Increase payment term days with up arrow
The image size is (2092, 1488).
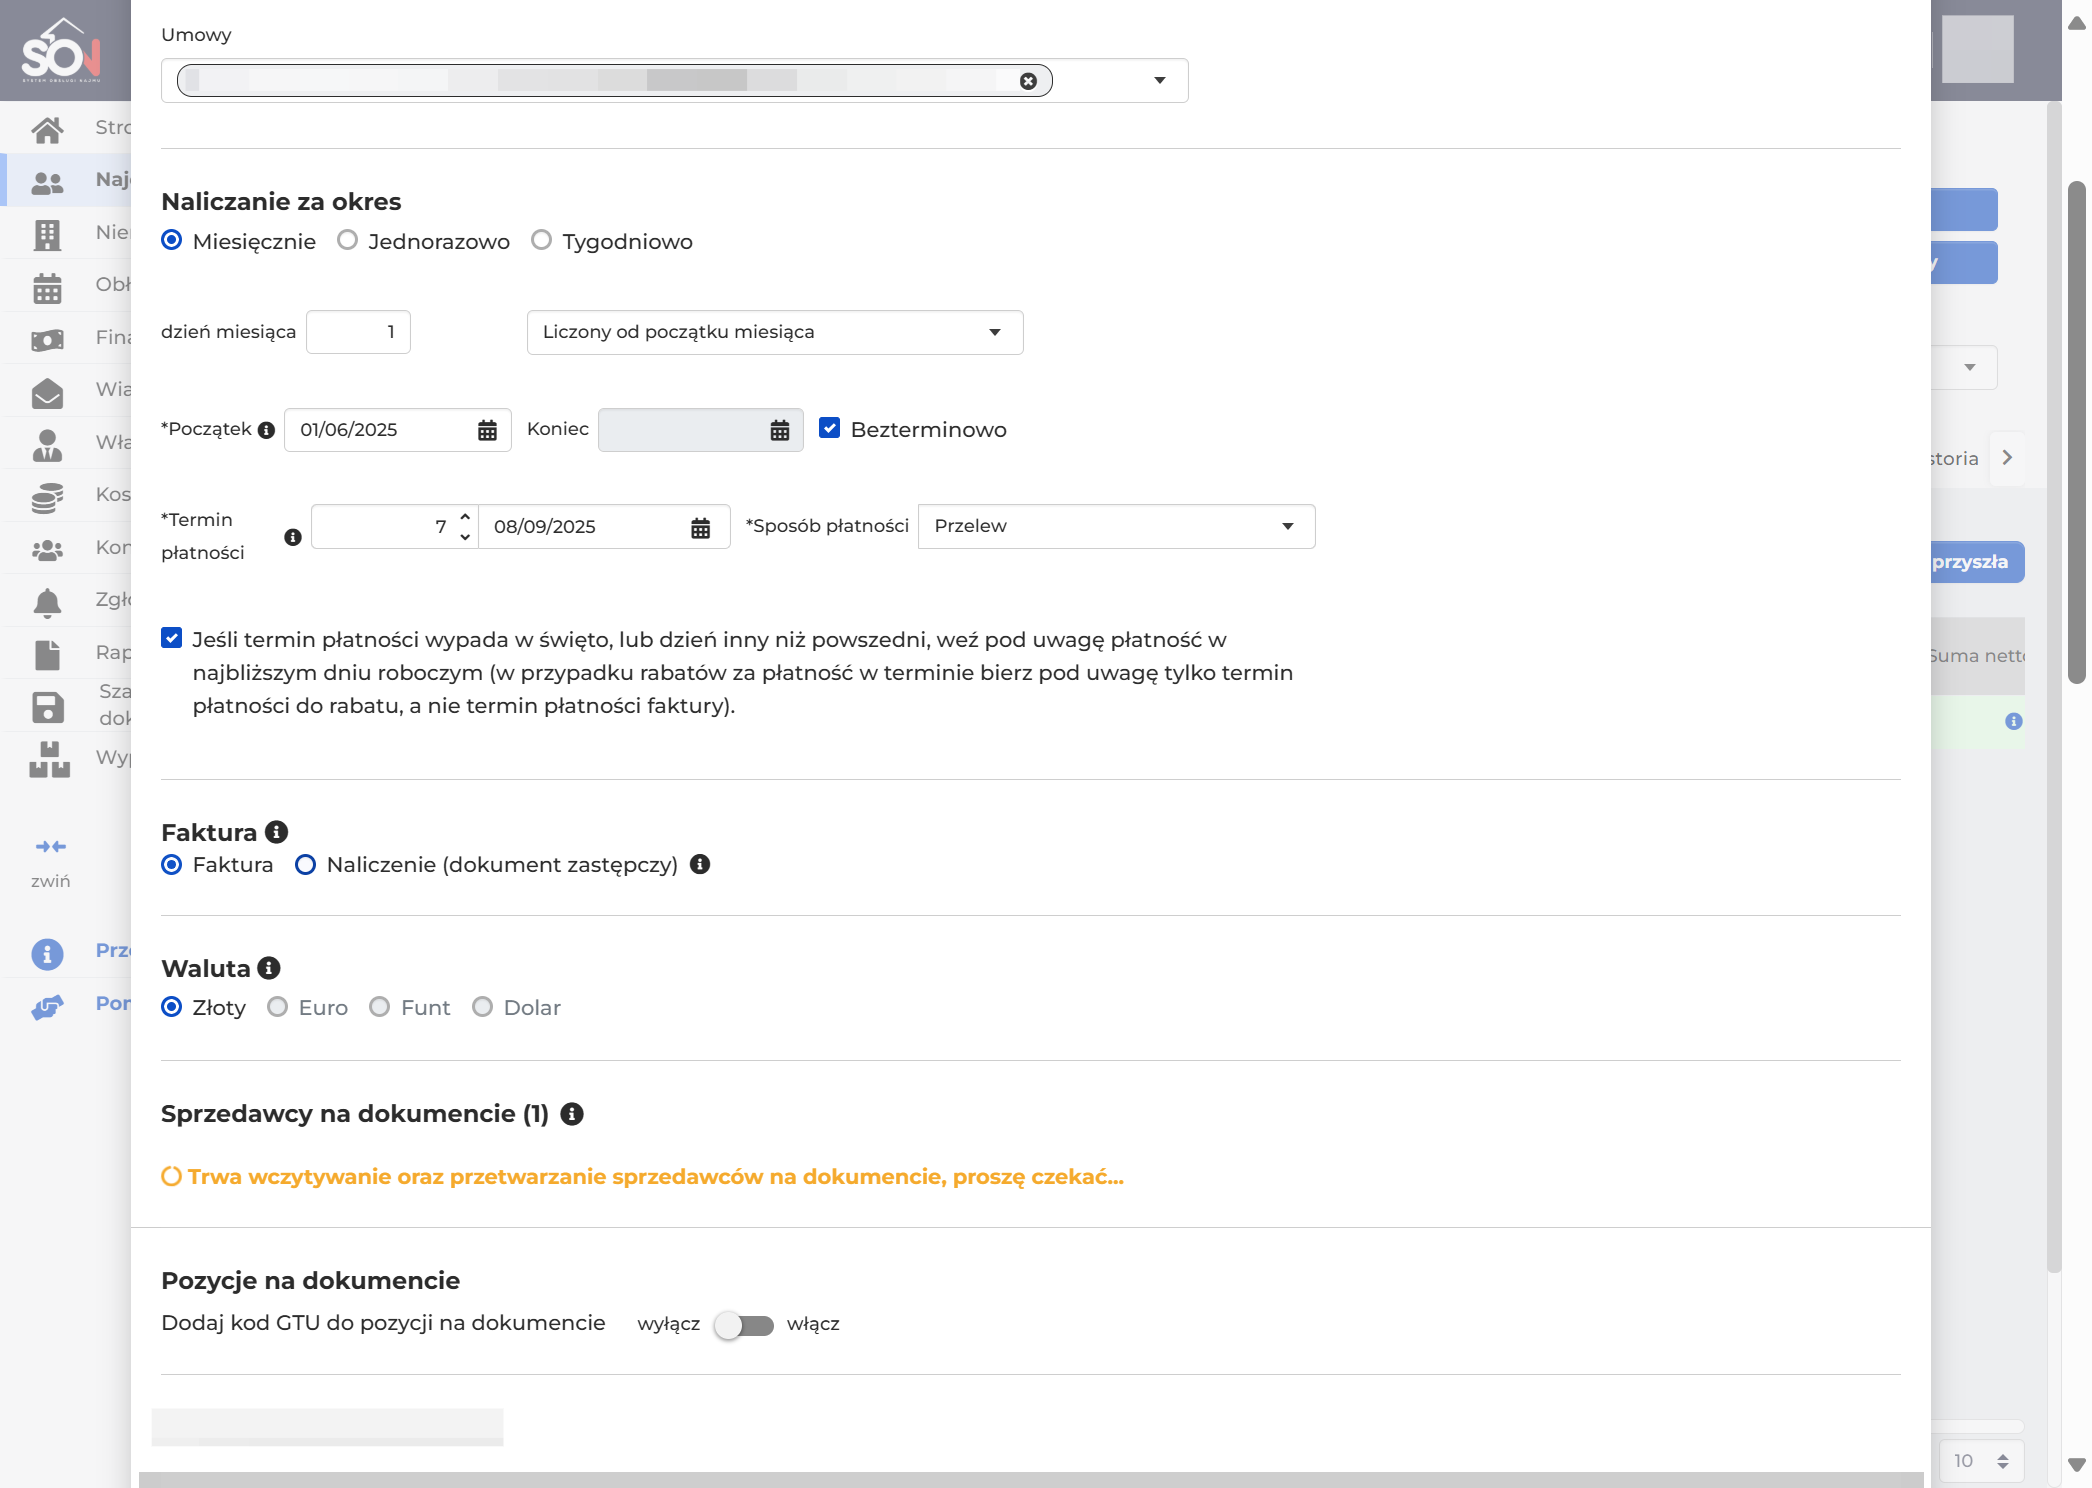click(x=465, y=517)
